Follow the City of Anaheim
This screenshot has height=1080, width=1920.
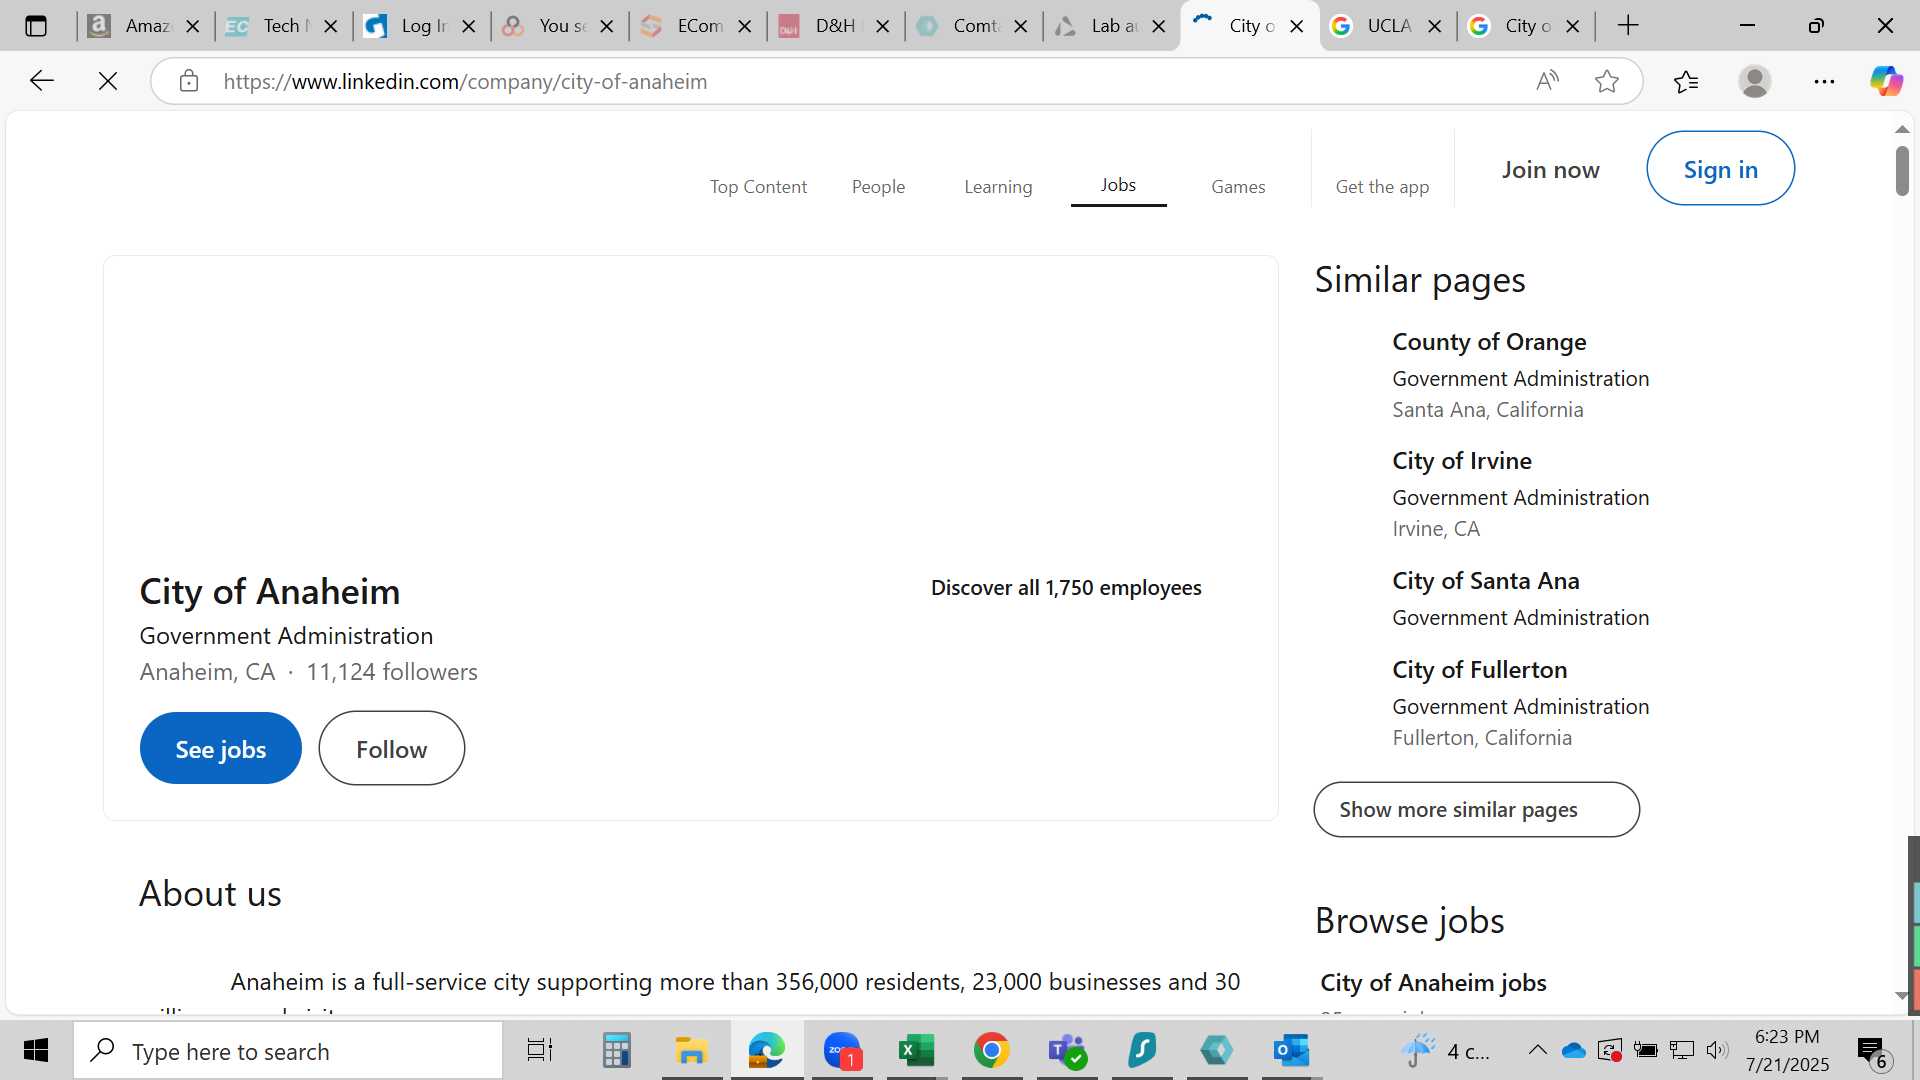point(391,749)
